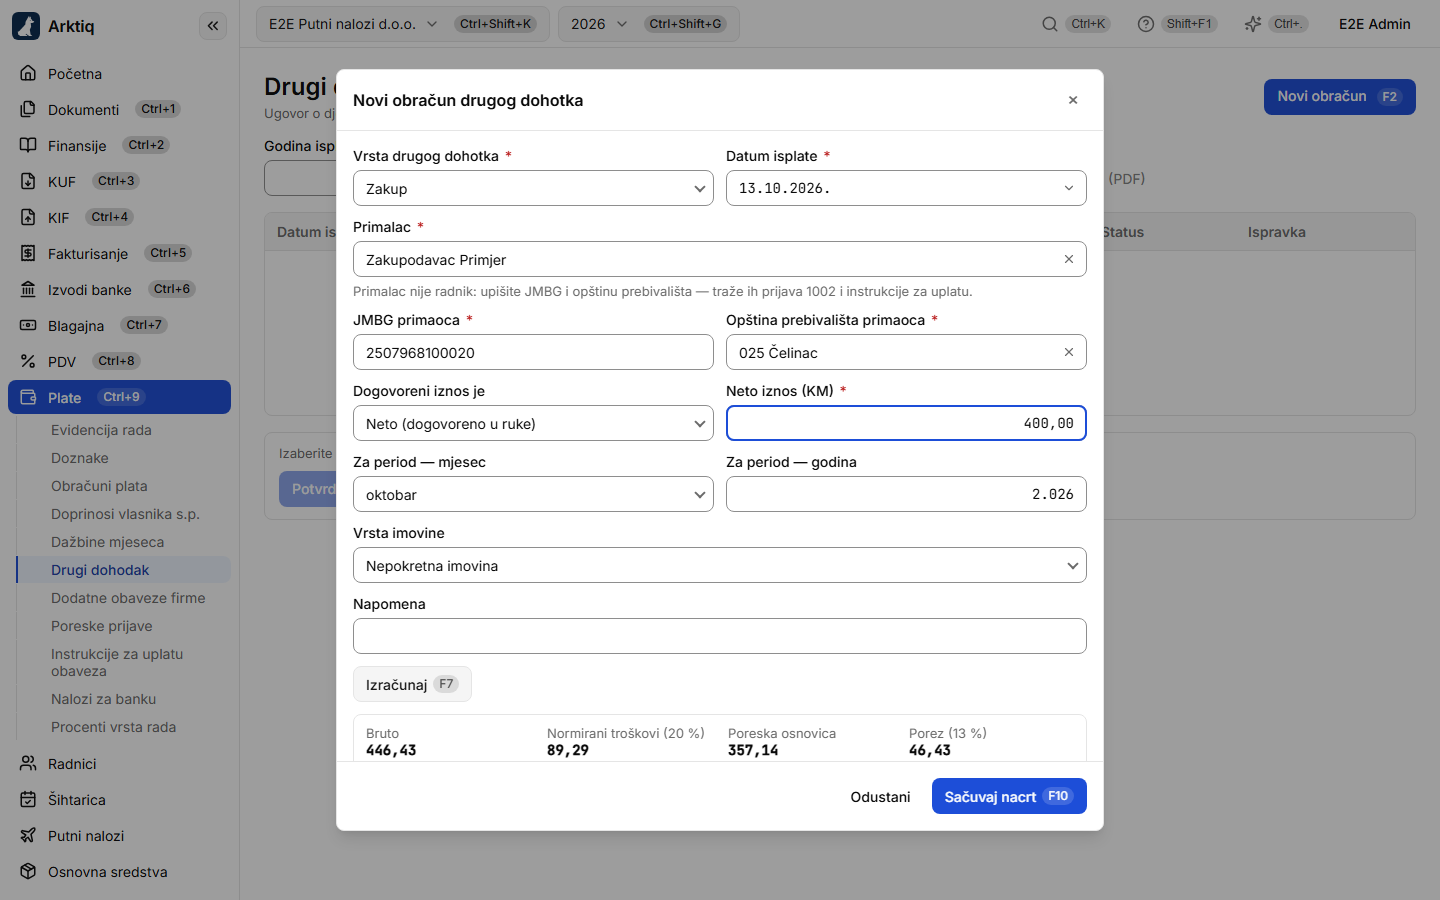
Task: Open the Datum isplate date picker
Action: [x=906, y=188]
